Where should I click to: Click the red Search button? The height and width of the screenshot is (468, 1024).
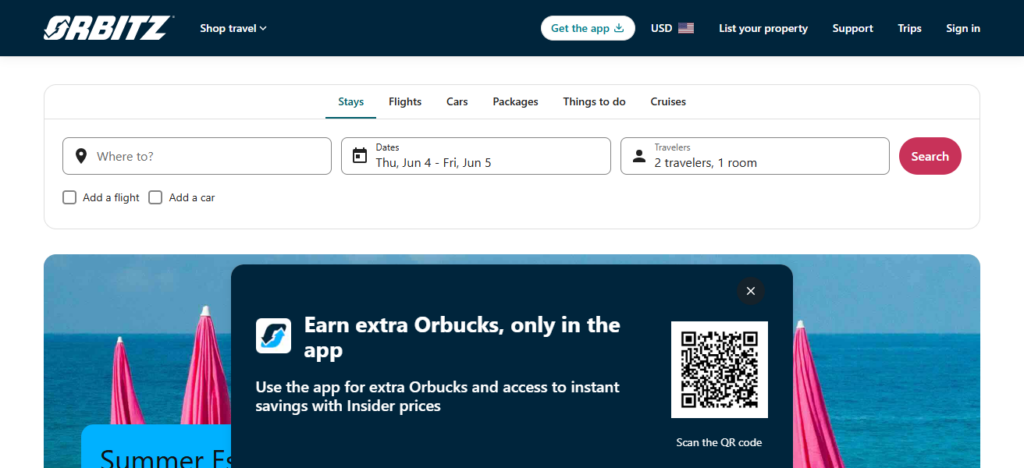click(x=930, y=156)
